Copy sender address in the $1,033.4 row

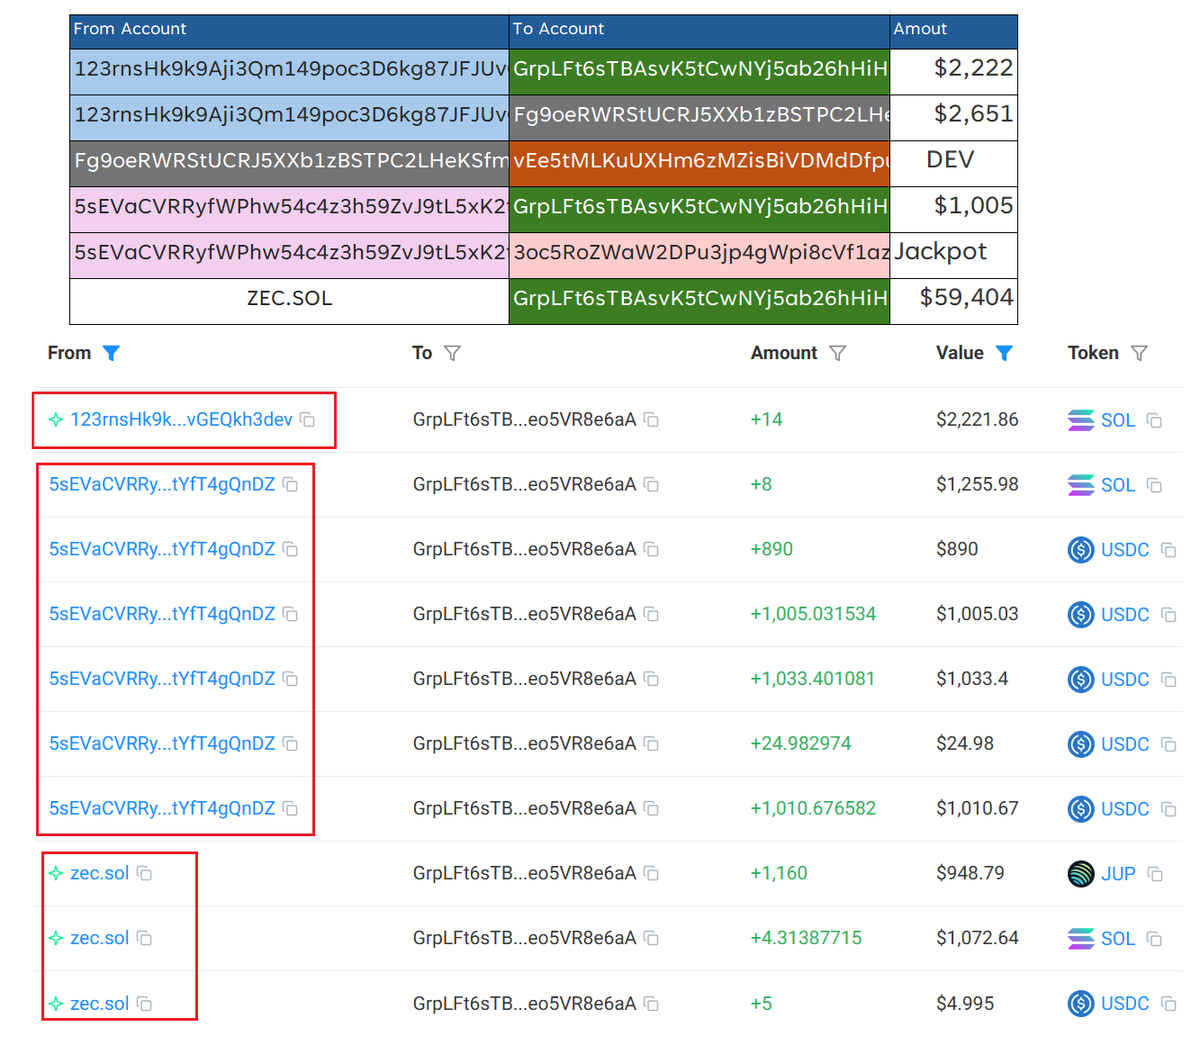290,679
